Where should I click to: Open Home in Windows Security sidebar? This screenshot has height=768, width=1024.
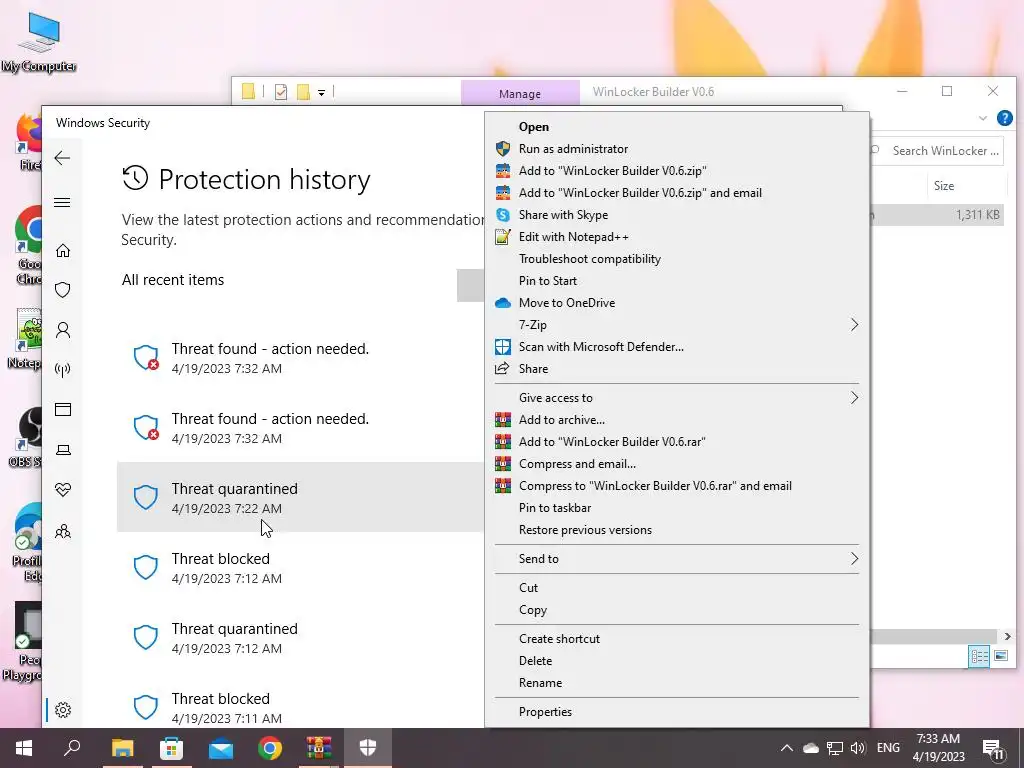pos(63,251)
